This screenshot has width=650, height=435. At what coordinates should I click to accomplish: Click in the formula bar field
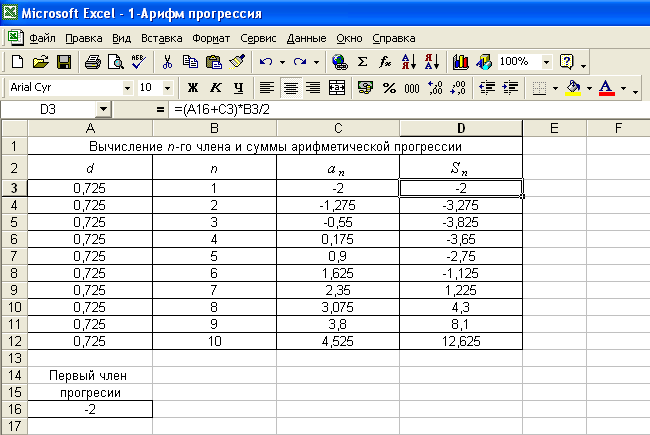pyautogui.click(x=400, y=108)
